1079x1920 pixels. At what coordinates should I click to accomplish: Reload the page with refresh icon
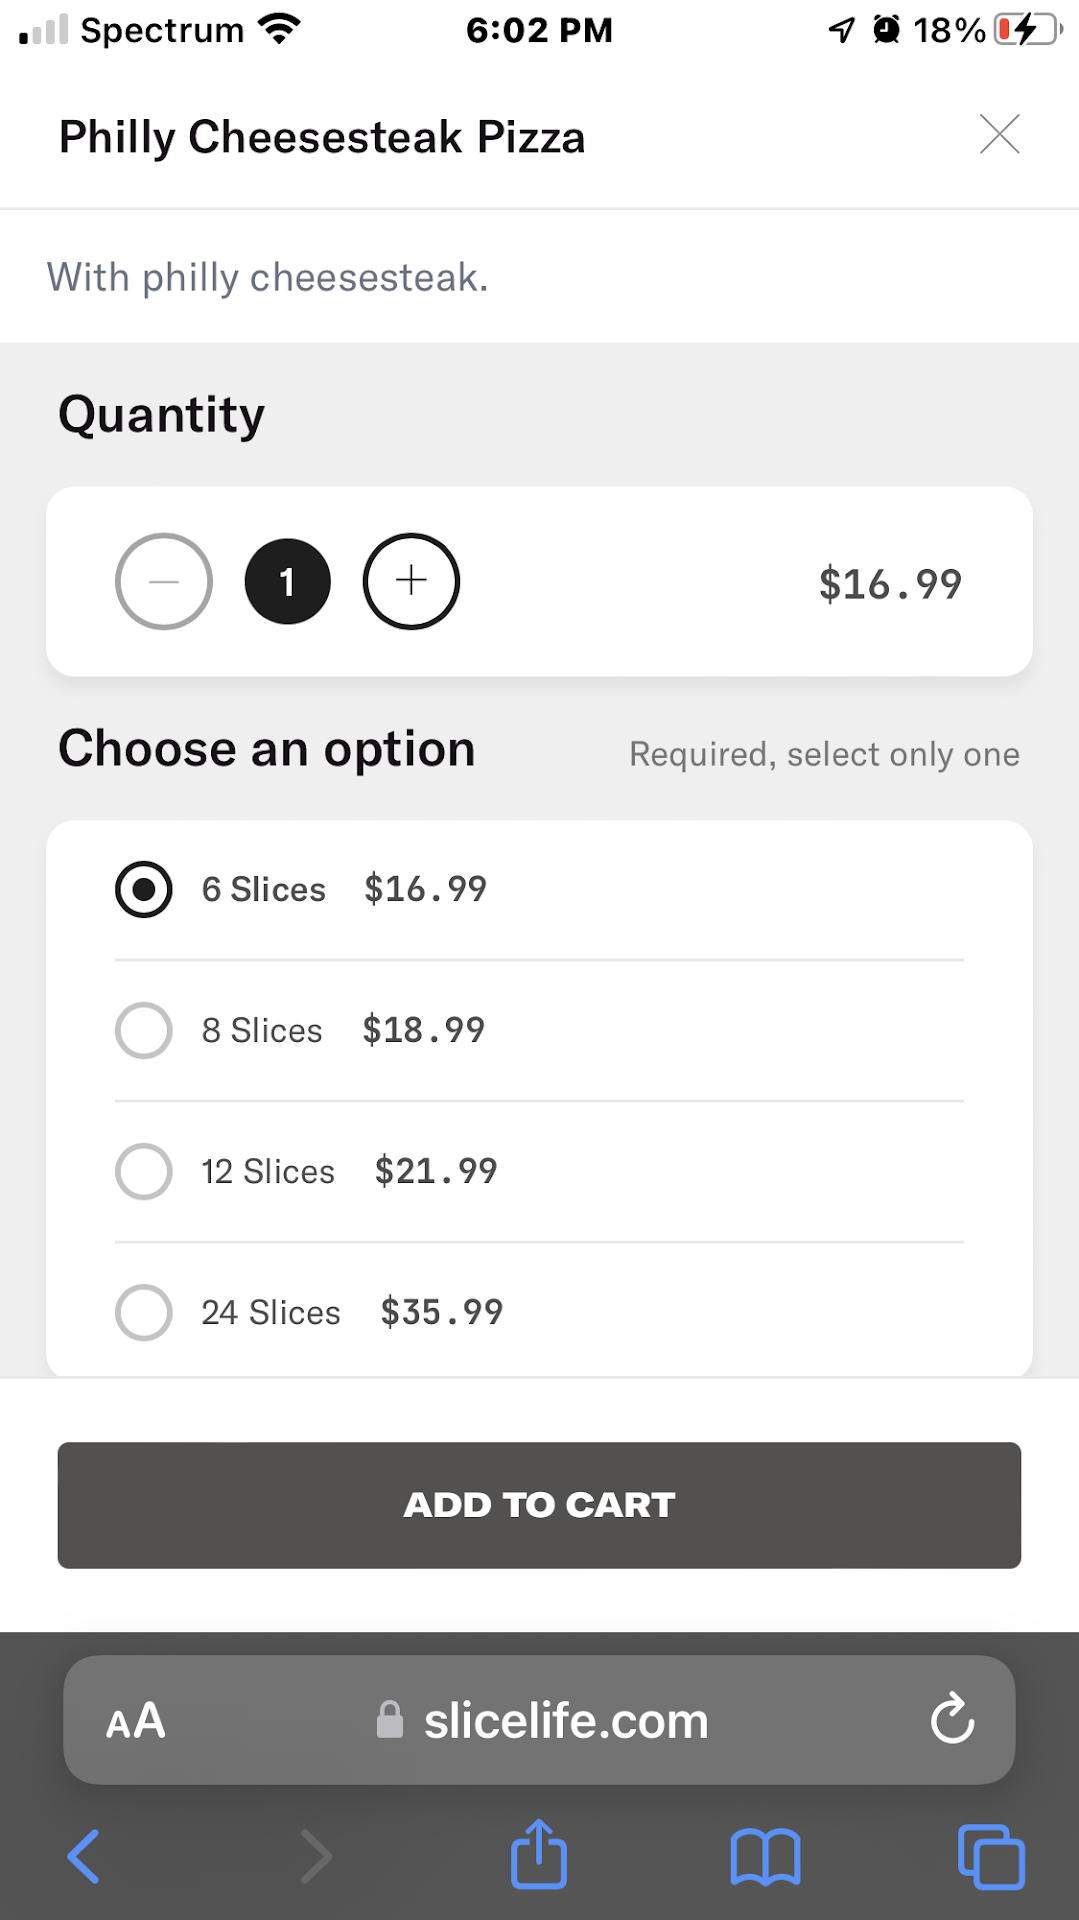tap(951, 1719)
